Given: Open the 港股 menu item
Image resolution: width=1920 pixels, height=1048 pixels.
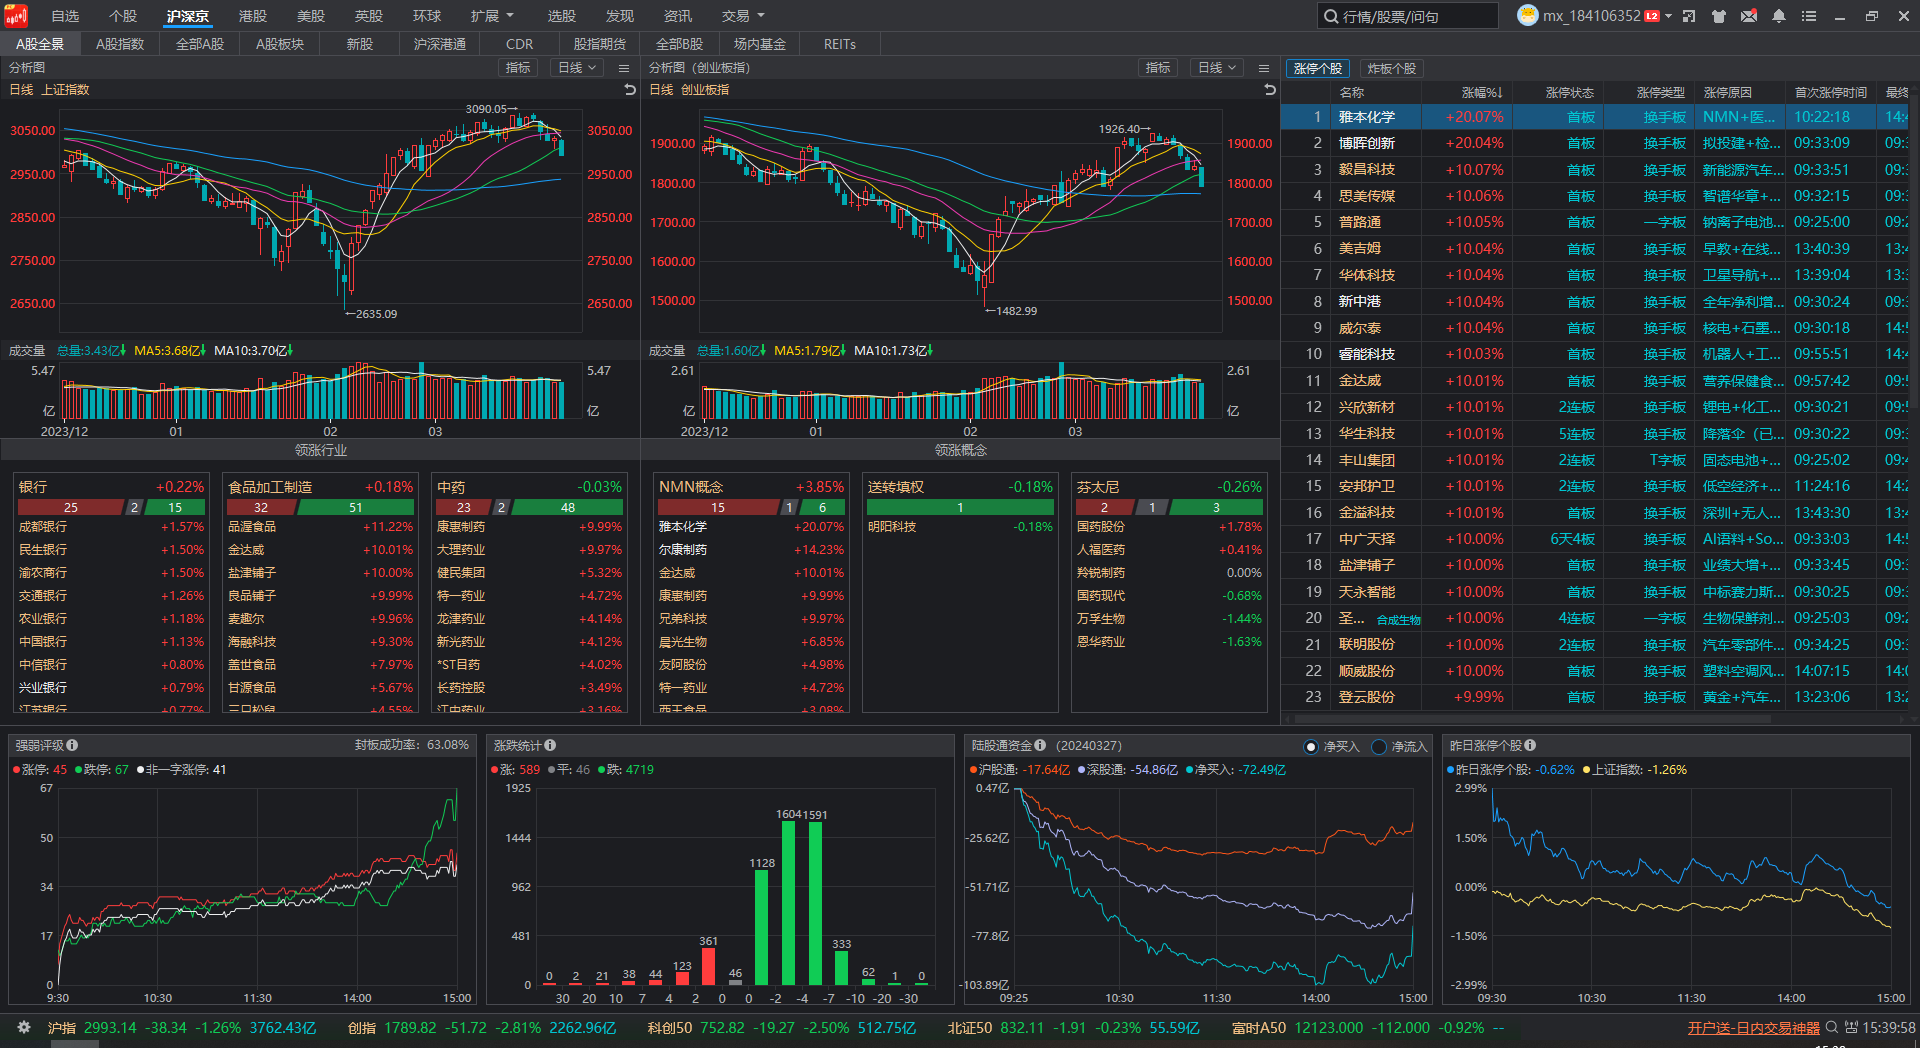Looking at the screenshot, I should [253, 16].
